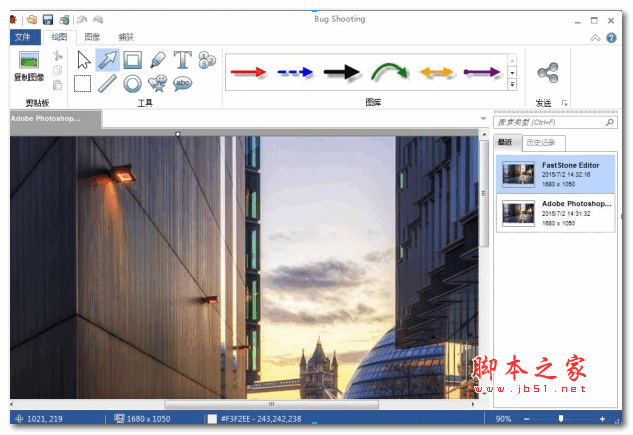Open help via question mark icon
The width and height of the screenshot is (633, 435).
point(611,38)
